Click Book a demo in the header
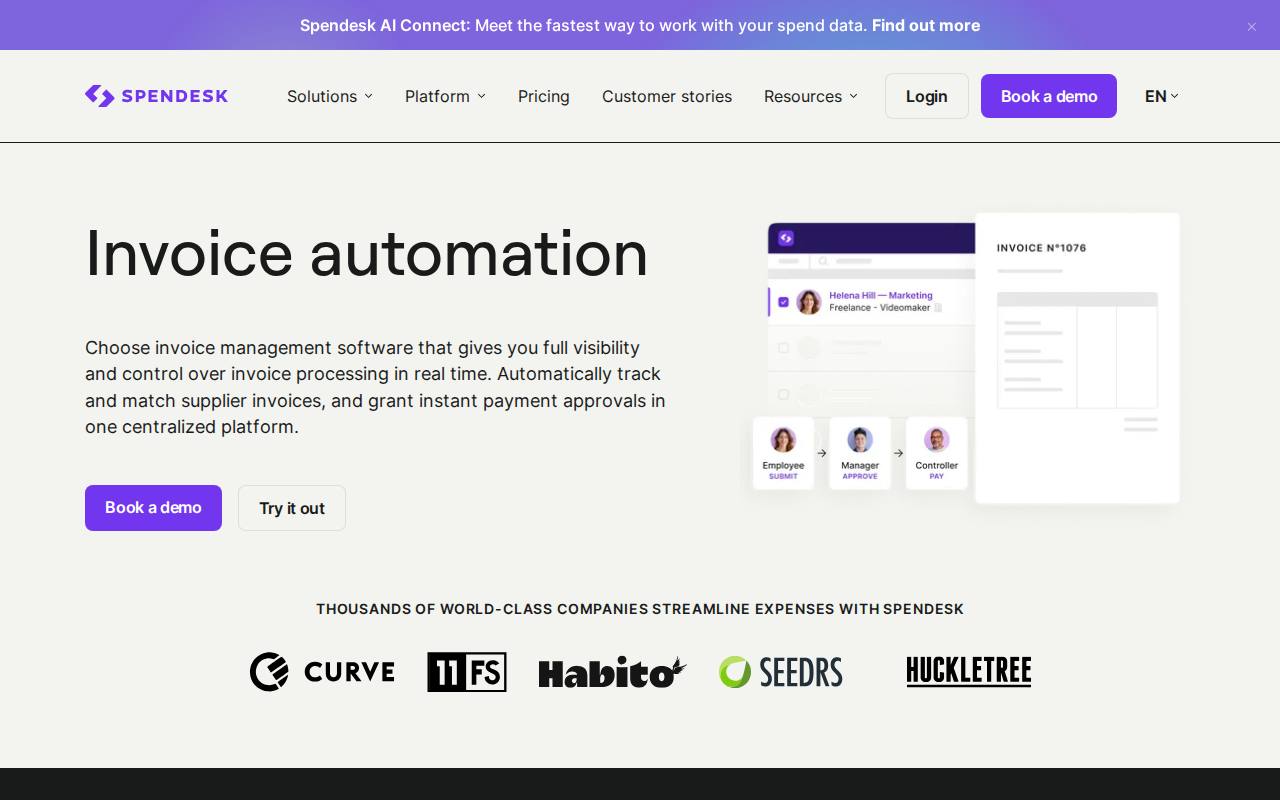Image resolution: width=1280 pixels, height=800 pixels. (x=1049, y=96)
